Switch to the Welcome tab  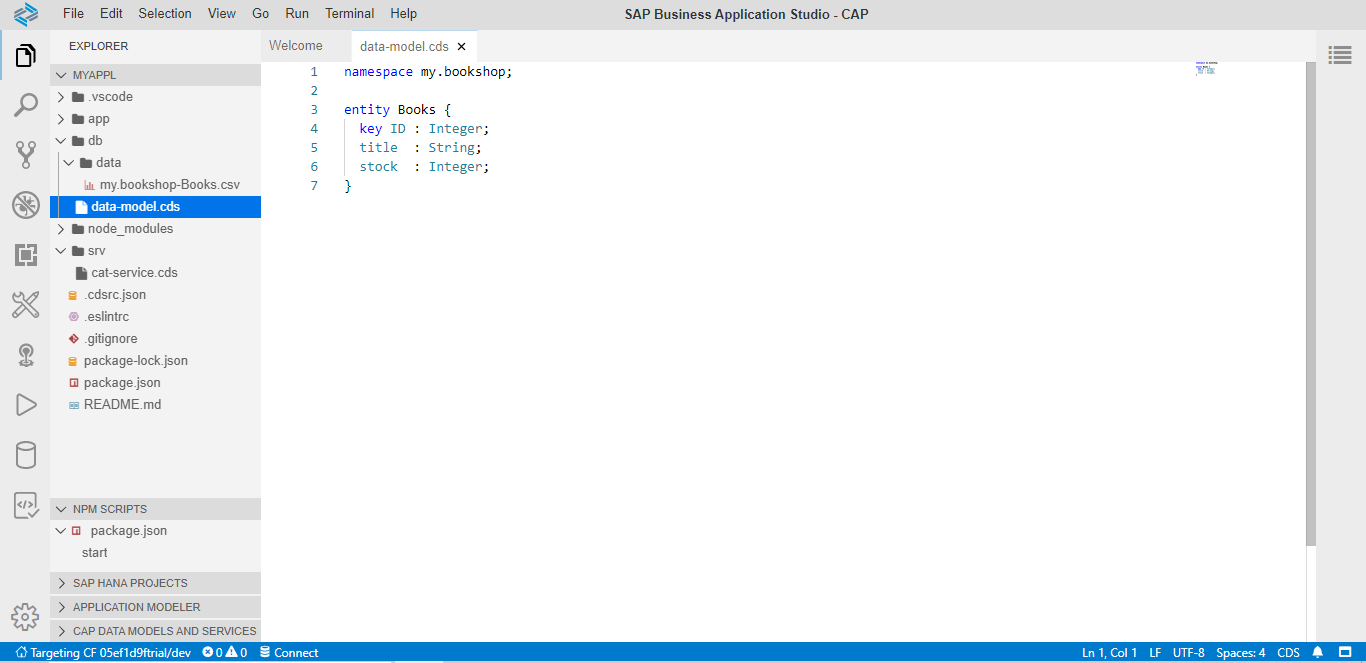click(x=296, y=46)
